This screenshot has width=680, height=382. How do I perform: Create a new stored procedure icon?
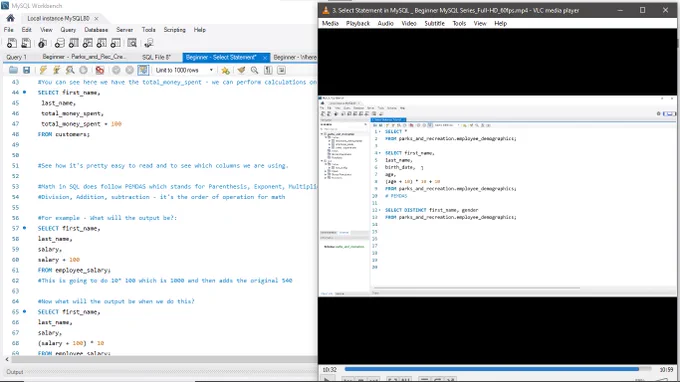pos(101,43)
